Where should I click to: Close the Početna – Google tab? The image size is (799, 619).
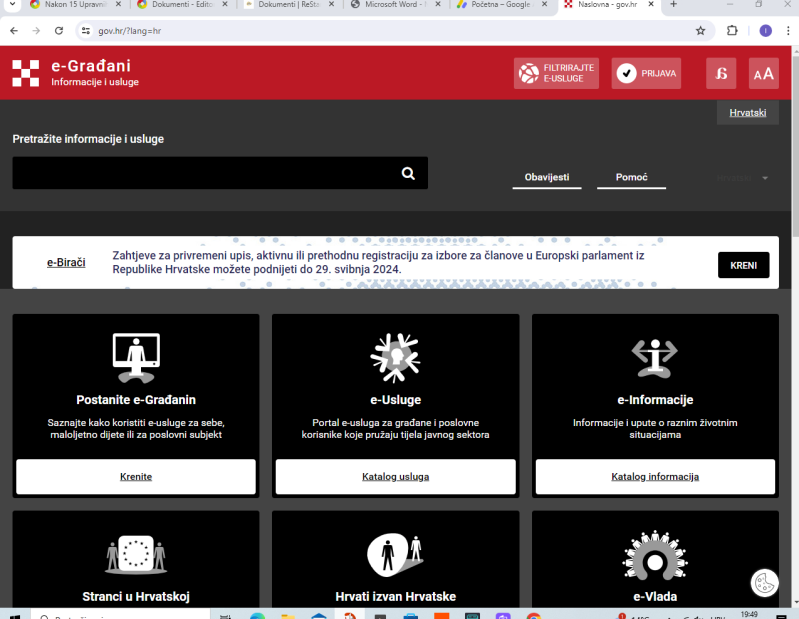pyautogui.click(x=544, y=4)
